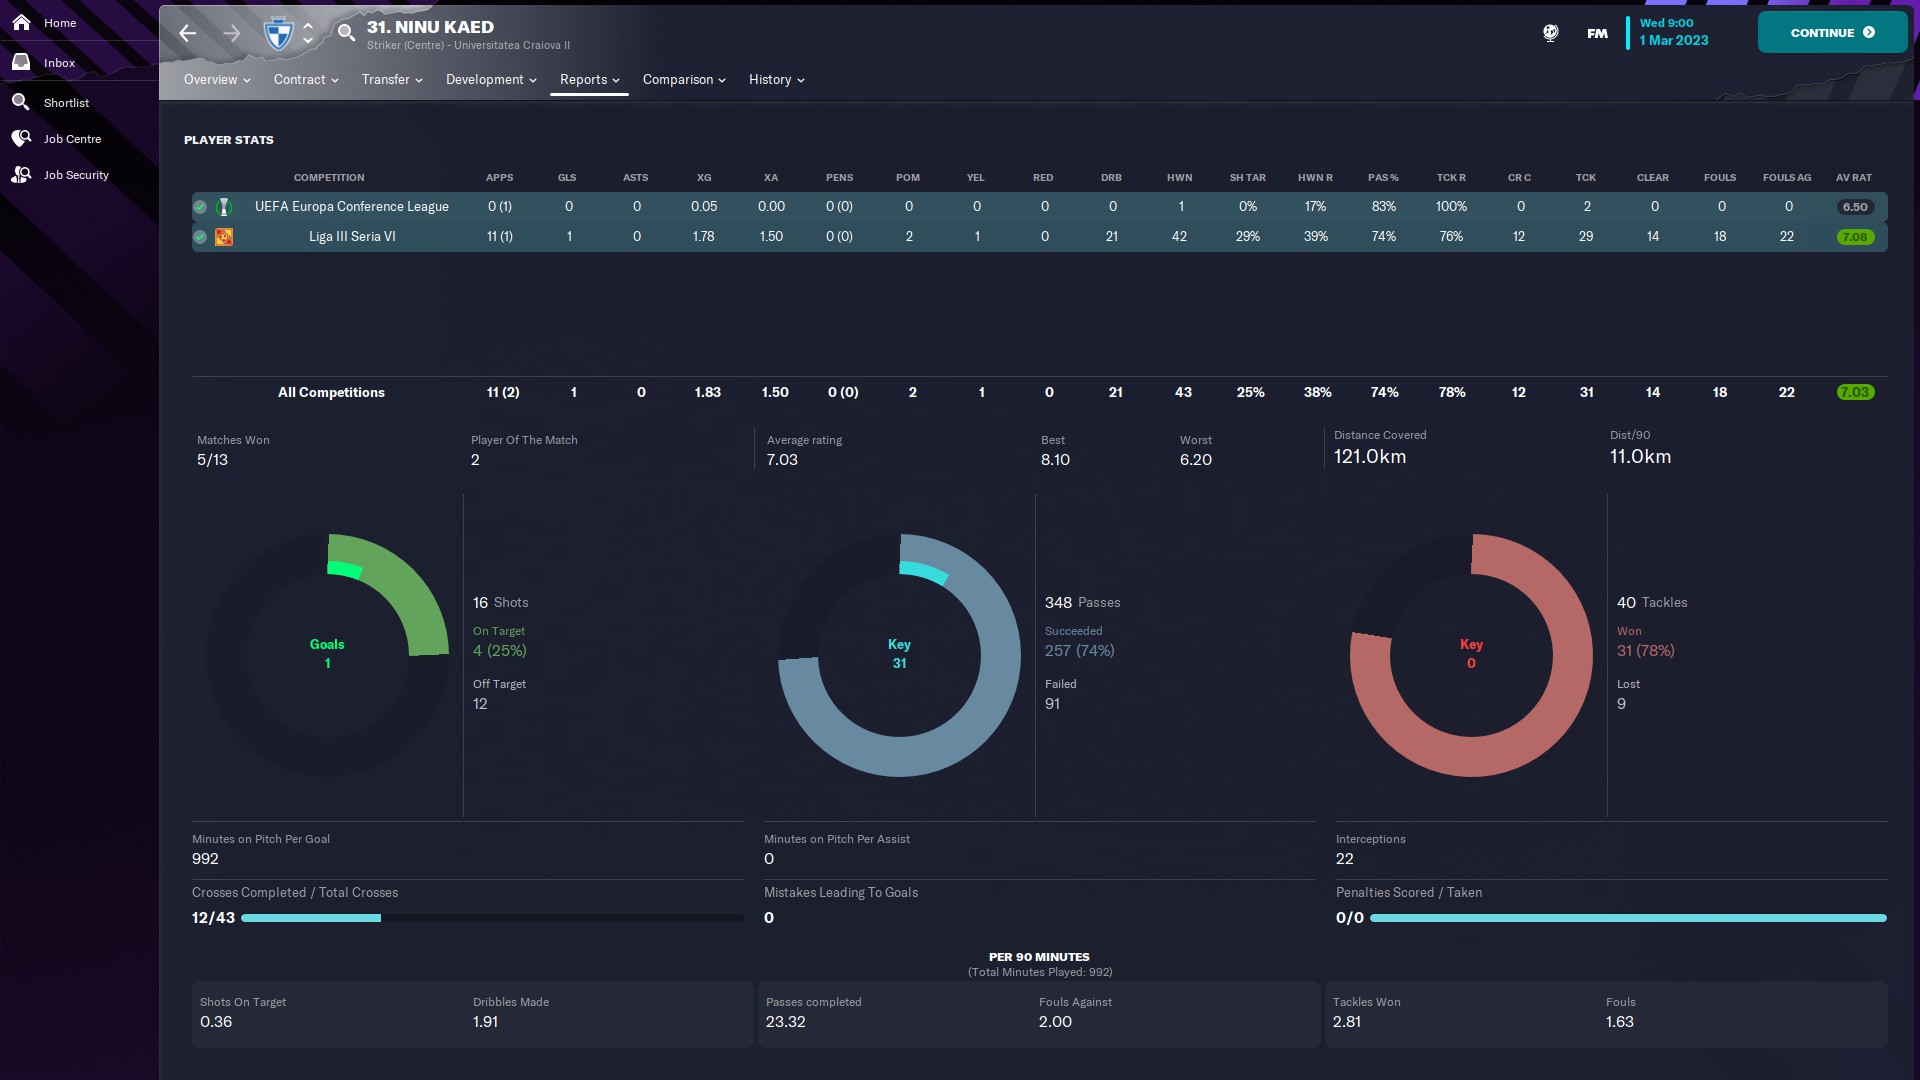
Task: Click the FM menu logo
Action: tap(1597, 33)
